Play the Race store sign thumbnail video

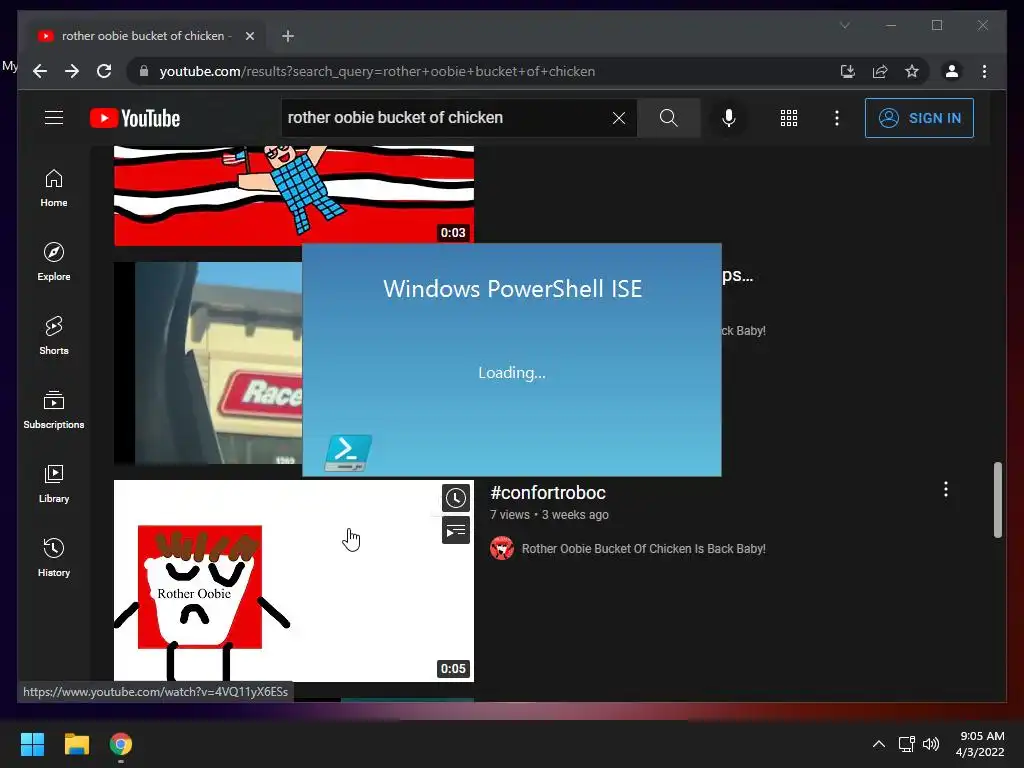point(208,363)
